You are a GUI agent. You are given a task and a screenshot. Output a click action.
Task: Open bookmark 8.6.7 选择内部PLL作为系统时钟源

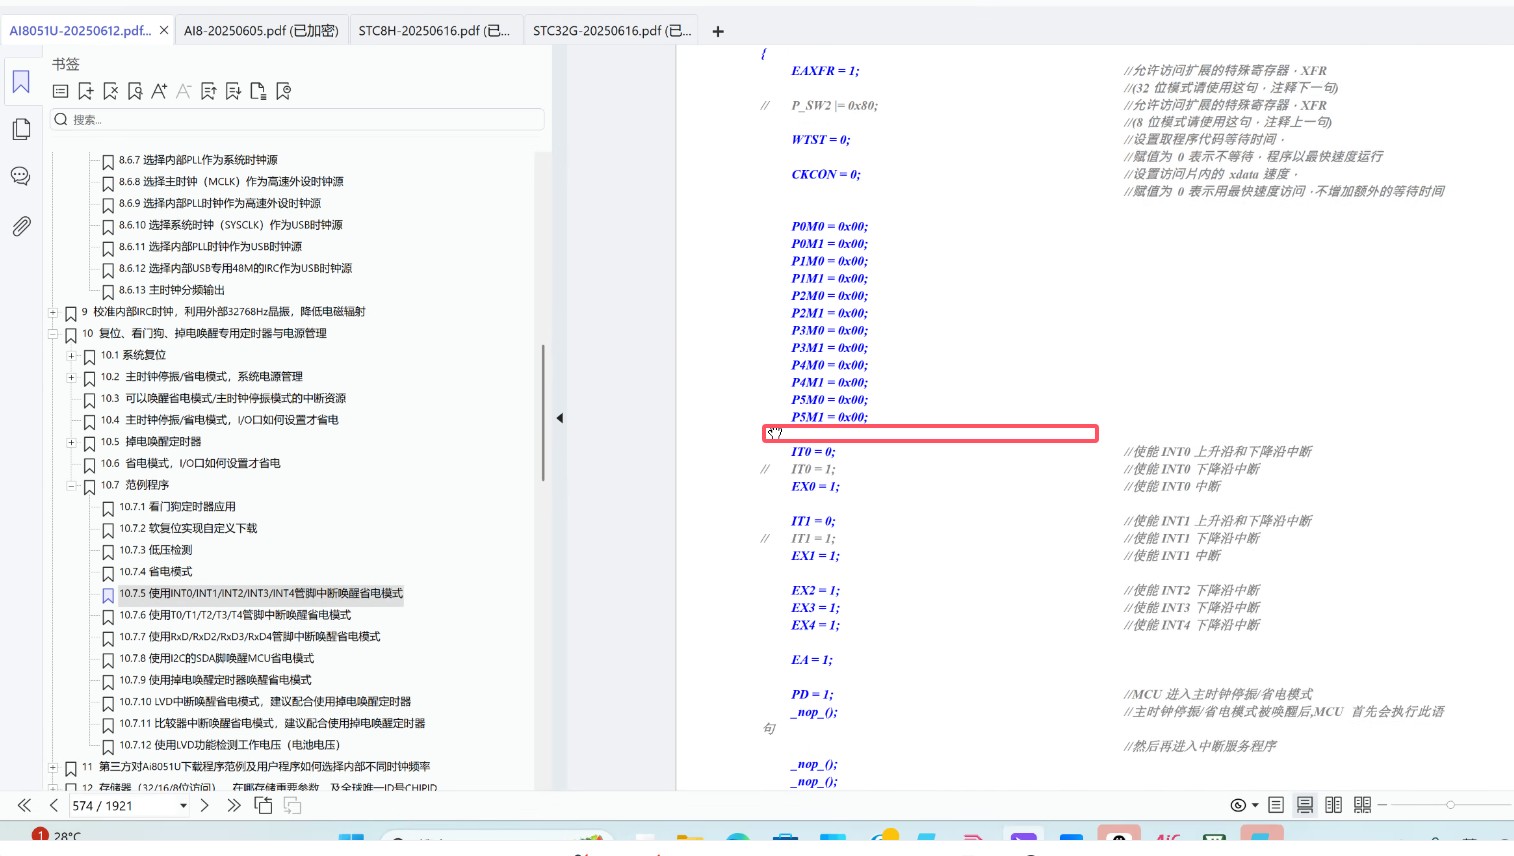point(198,160)
